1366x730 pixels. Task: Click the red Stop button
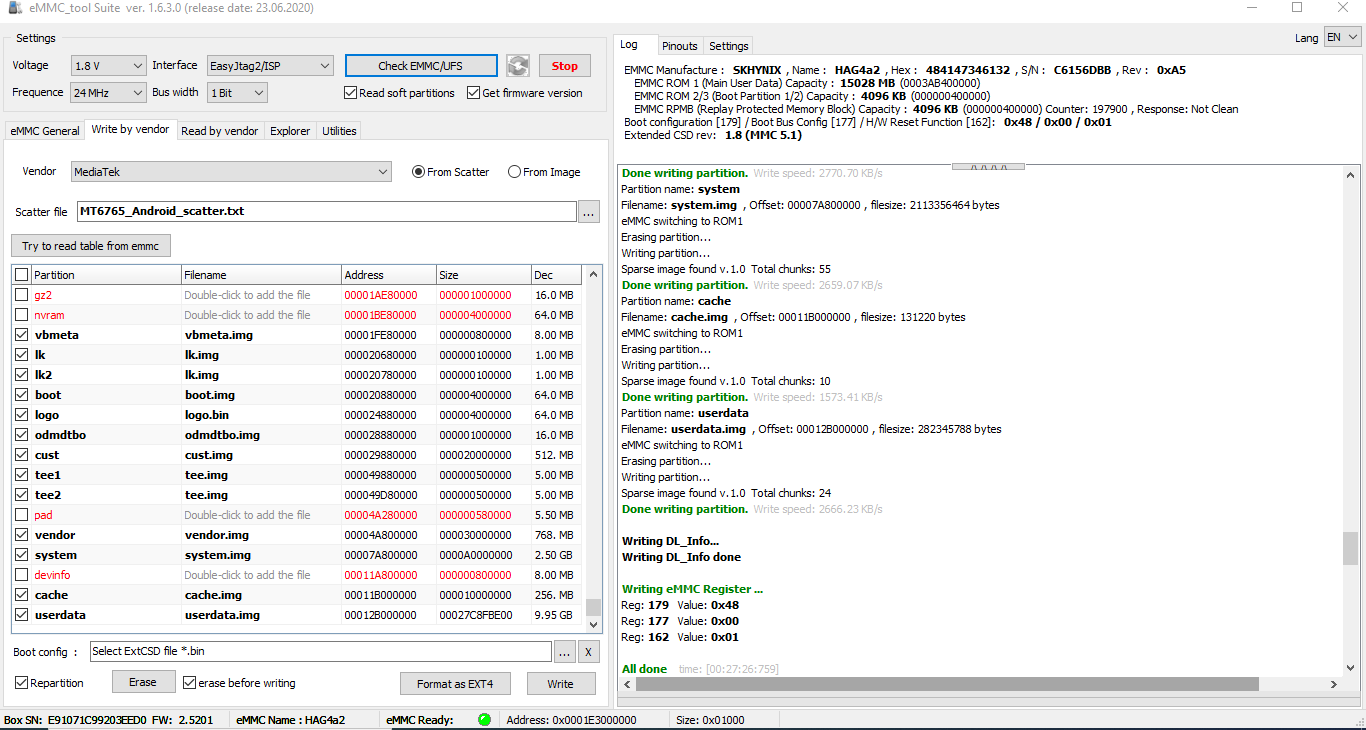[x=564, y=66]
